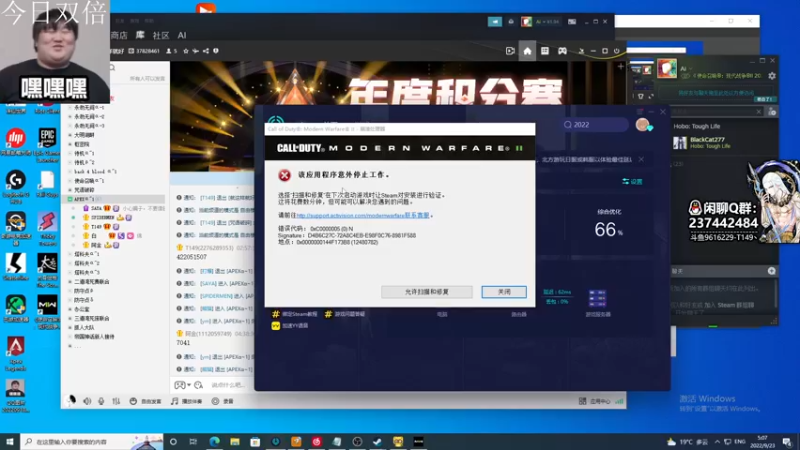Click the share icon beside the channel ID

coord(206,51)
